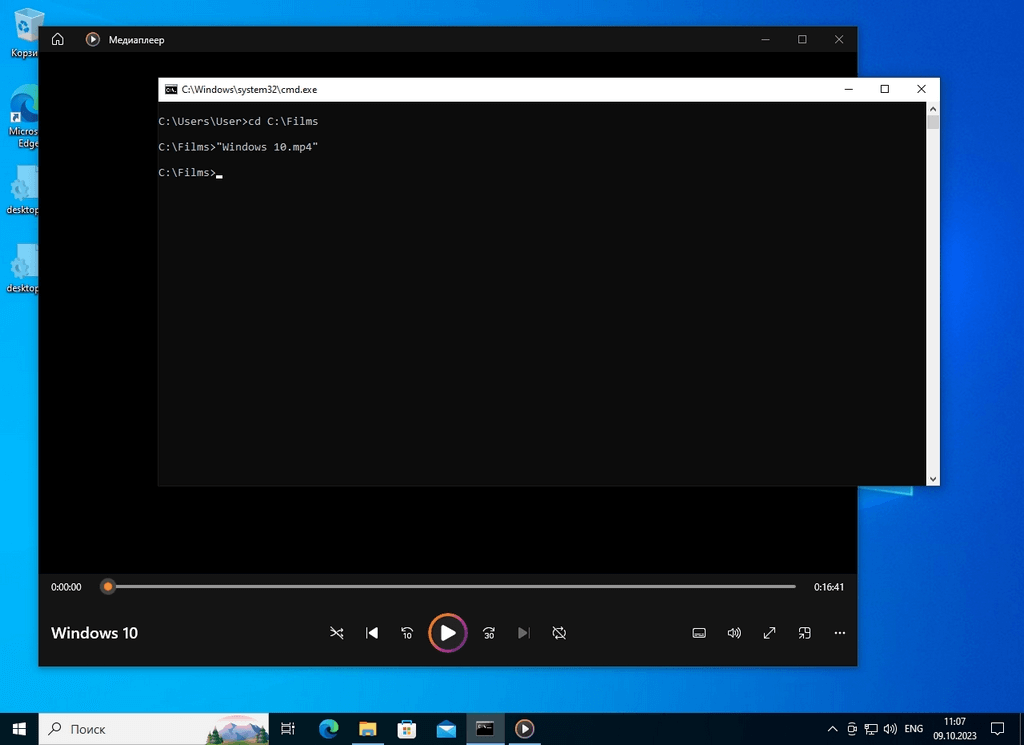Close the Media Player window

(839, 39)
